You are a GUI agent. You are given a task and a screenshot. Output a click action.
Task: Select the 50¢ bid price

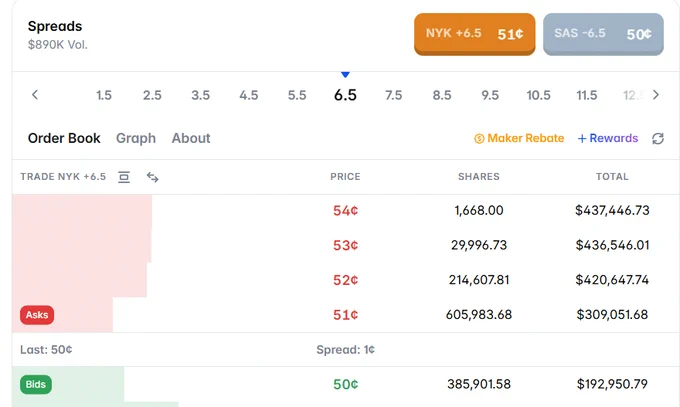(x=345, y=384)
